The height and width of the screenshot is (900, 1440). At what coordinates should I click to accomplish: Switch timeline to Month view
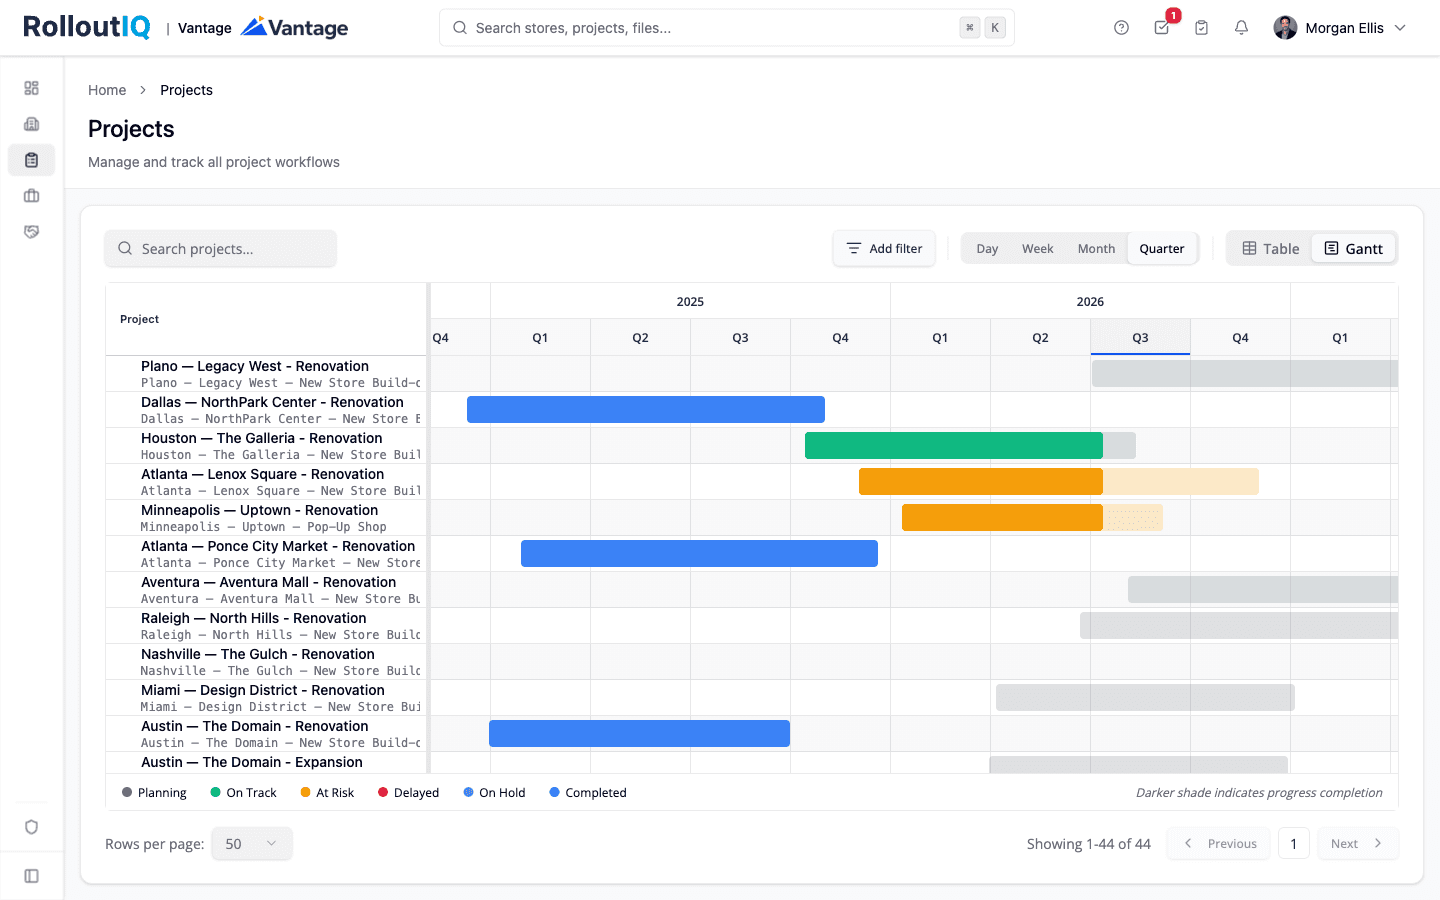1096,249
